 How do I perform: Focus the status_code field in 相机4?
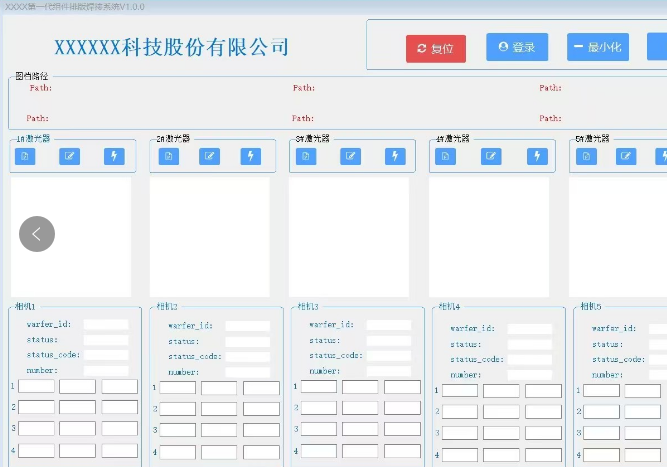530,360
